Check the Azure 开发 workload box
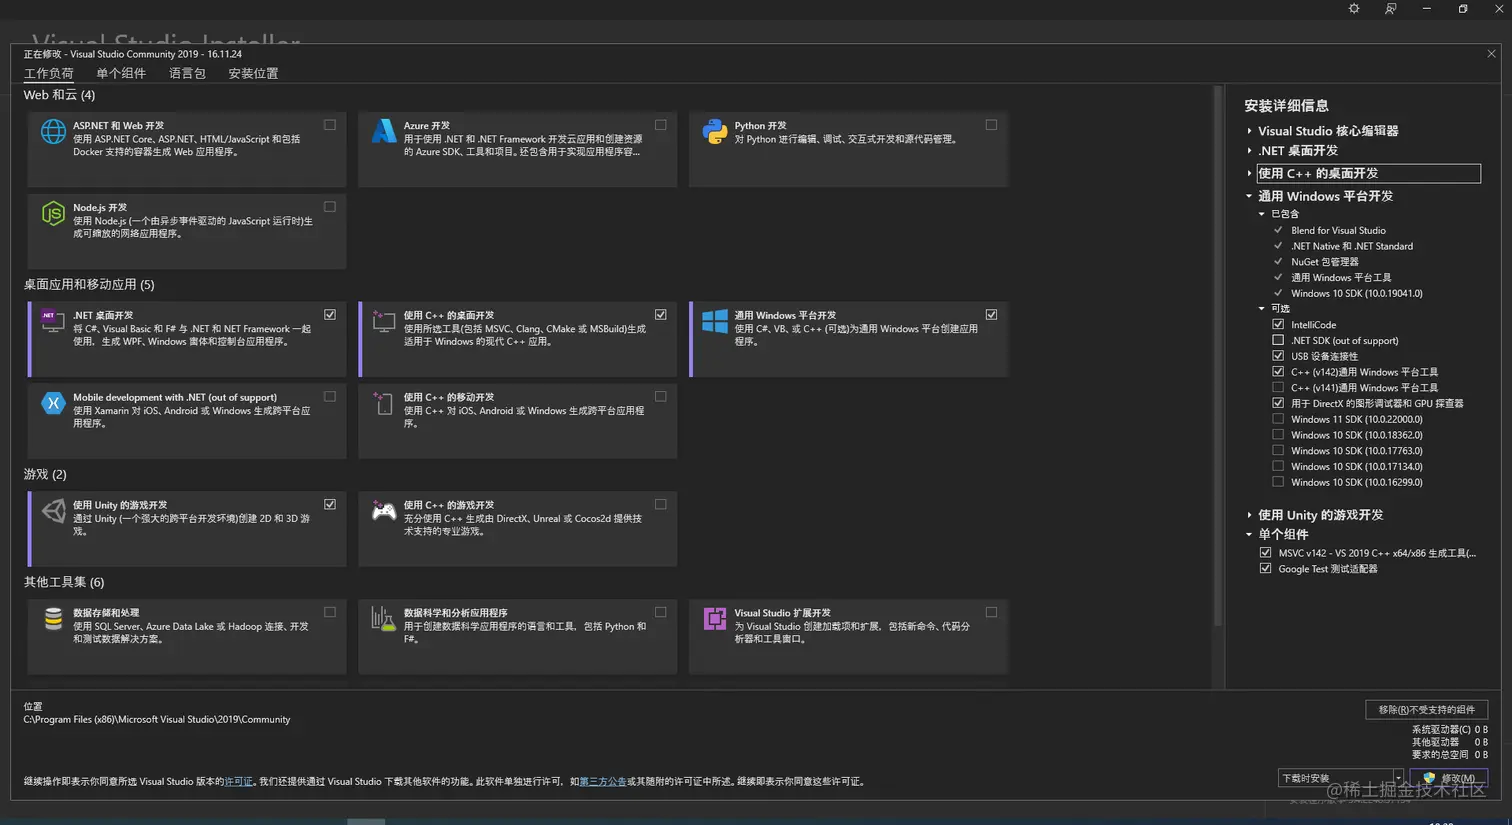The width and height of the screenshot is (1512, 825). click(661, 125)
